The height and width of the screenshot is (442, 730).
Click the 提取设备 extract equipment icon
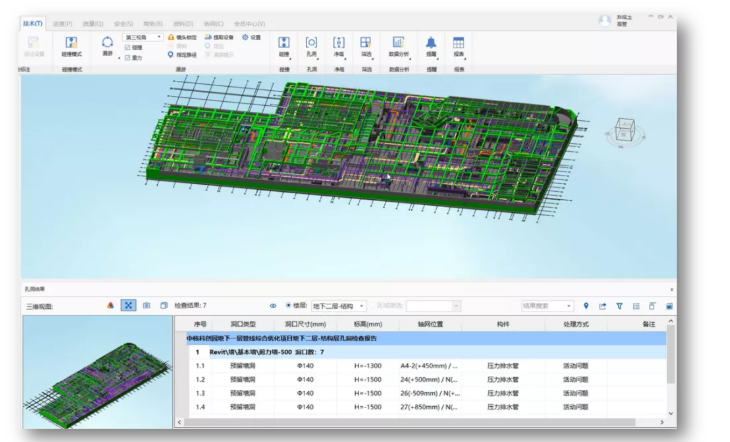pyautogui.click(x=208, y=37)
